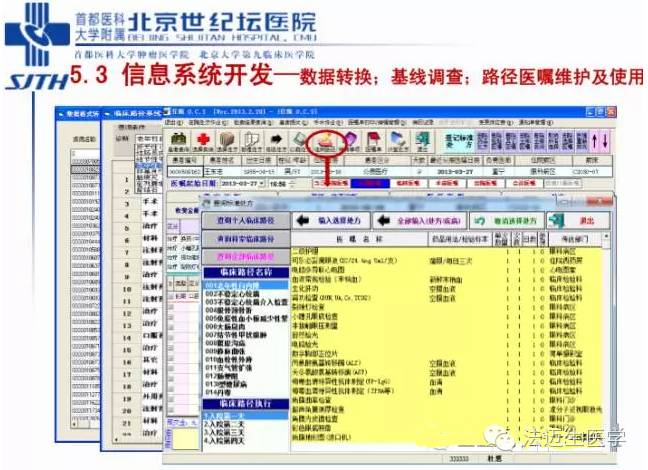Screen dimensions: 648x470
Task: Select pathway 011支气管扩张
Action: (229, 367)
